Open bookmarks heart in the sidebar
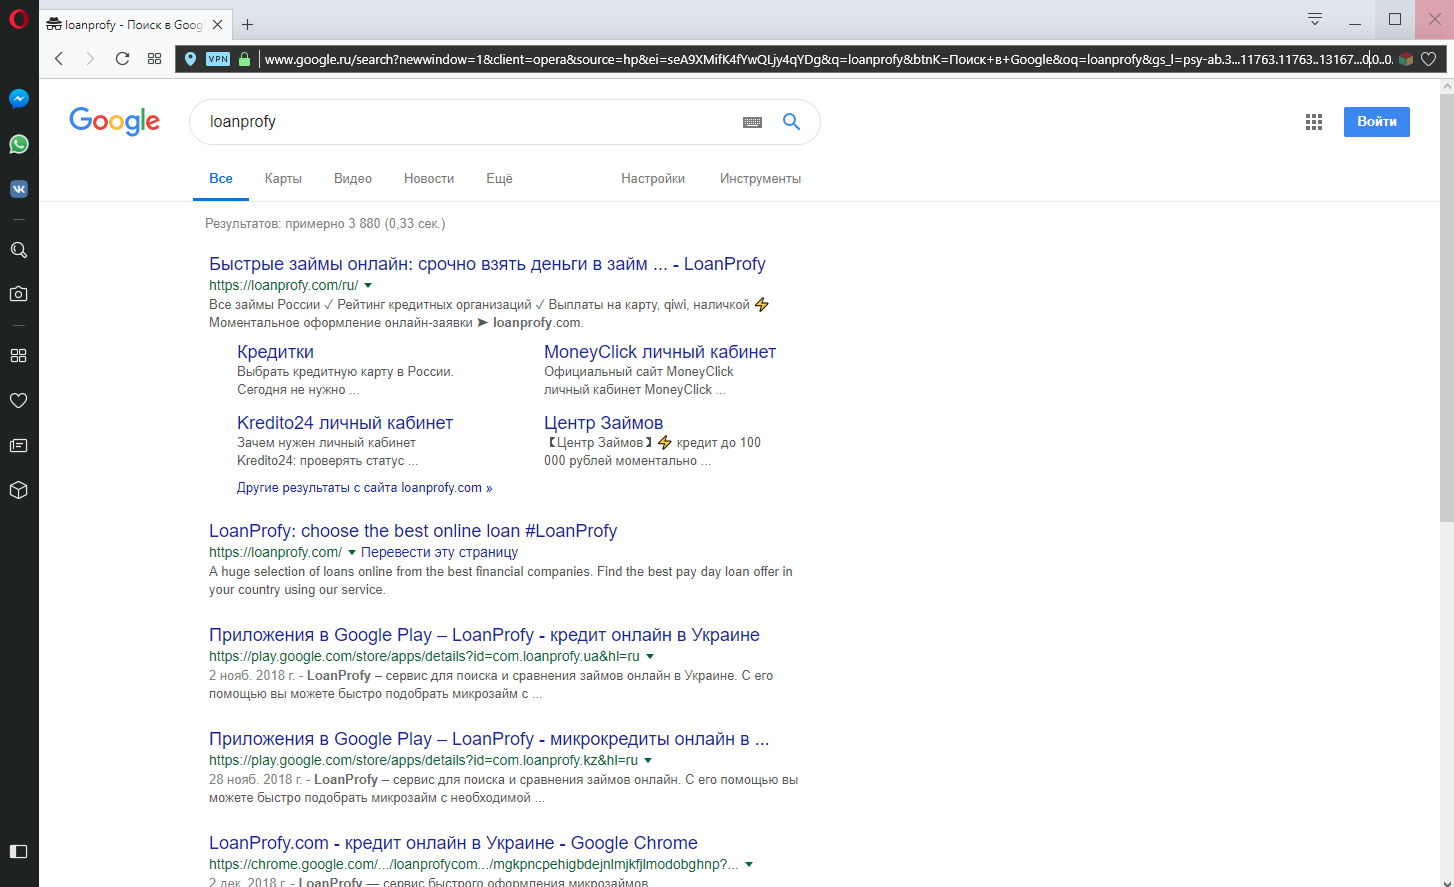 pyautogui.click(x=18, y=400)
